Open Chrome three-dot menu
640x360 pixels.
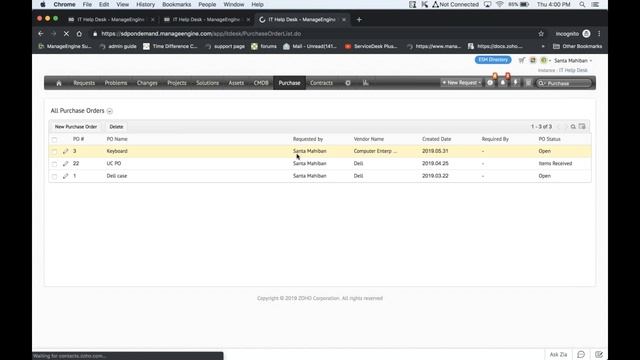tap(599, 34)
